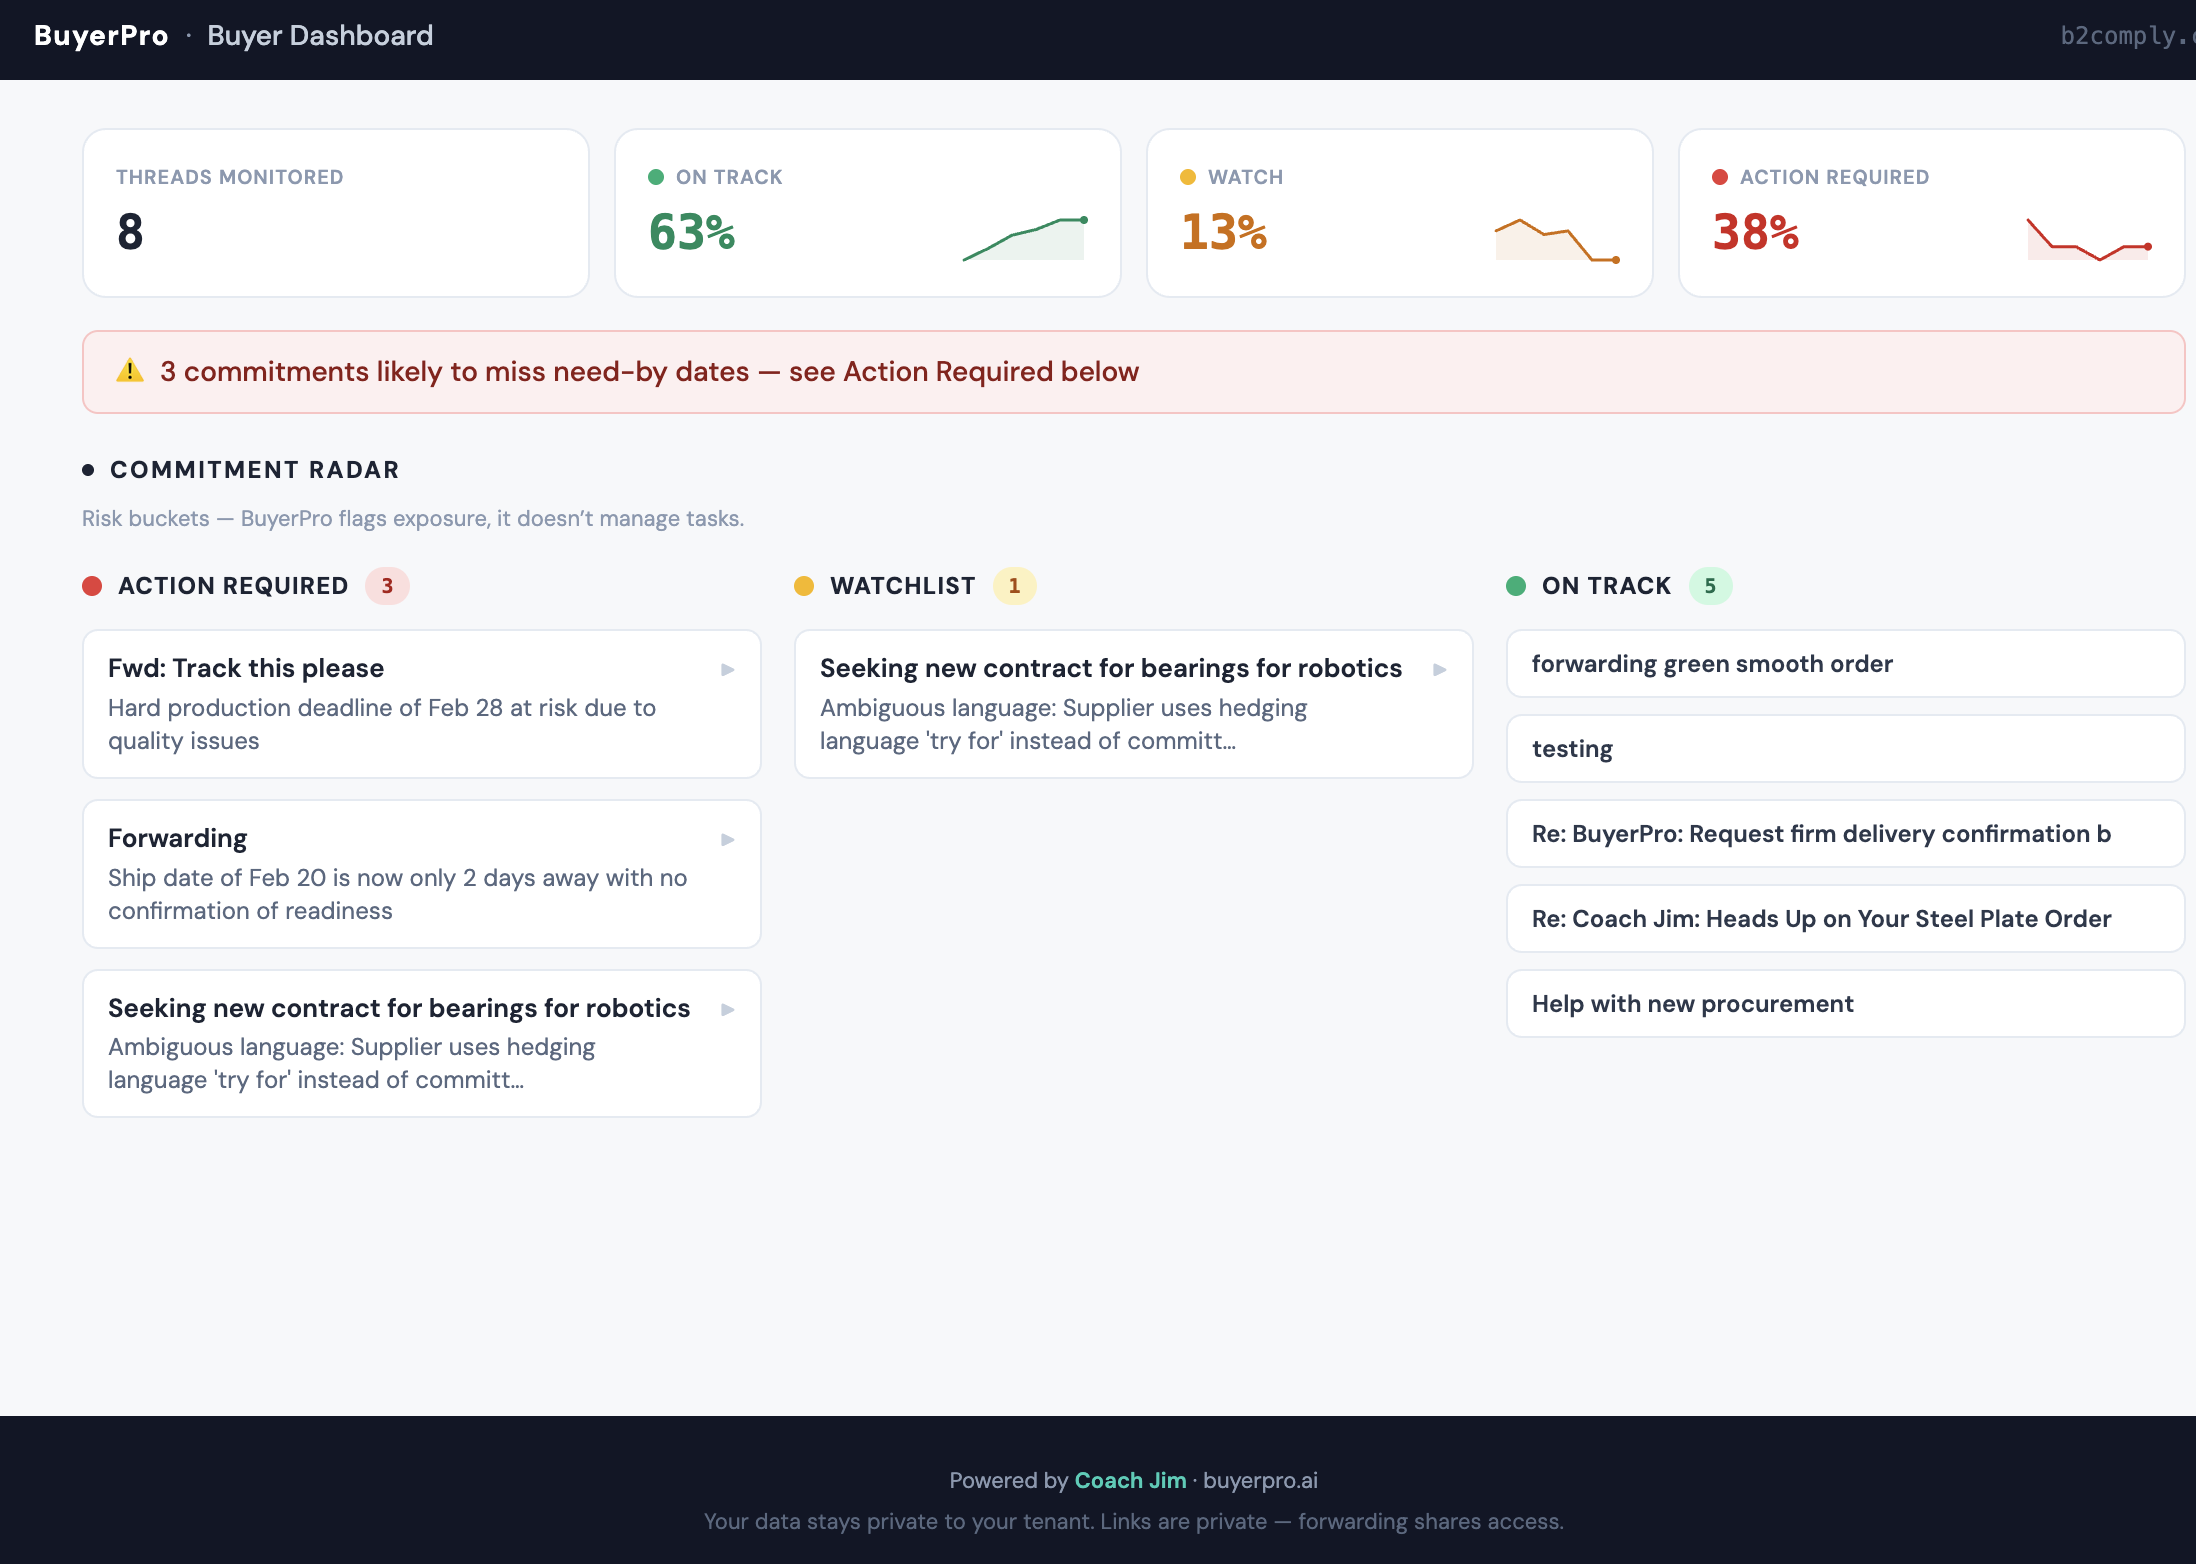Click the bullet icon next to COMMITMENT RADAR
The width and height of the screenshot is (2196, 1564).
(x=87, y=469)
